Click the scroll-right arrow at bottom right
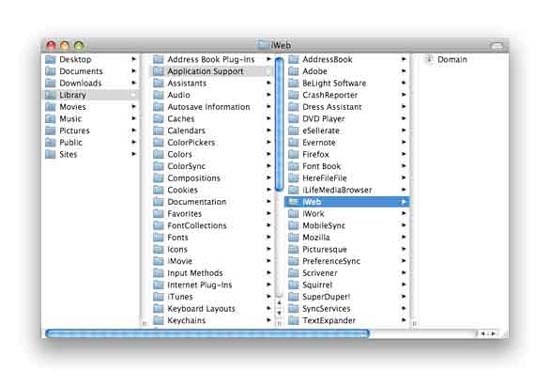 494,333
